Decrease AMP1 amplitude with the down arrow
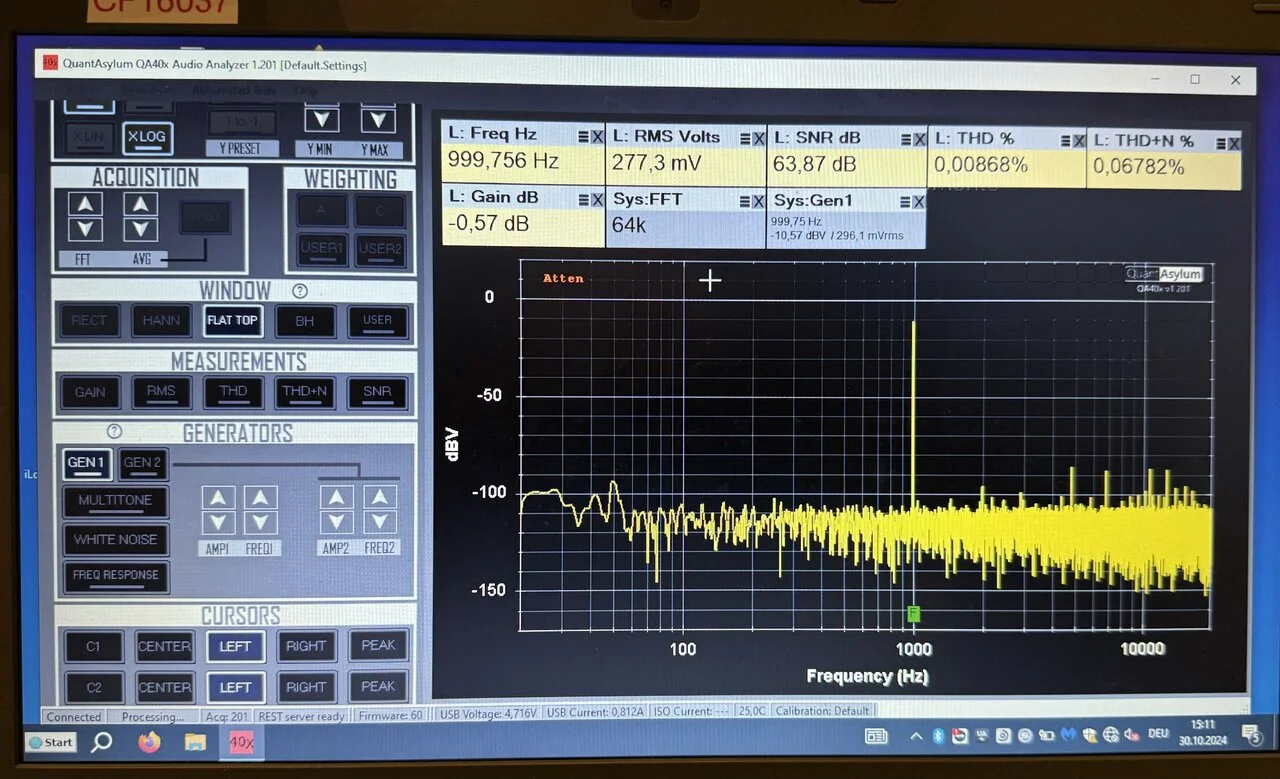1280x779 pixels. [x=219, y=522]
